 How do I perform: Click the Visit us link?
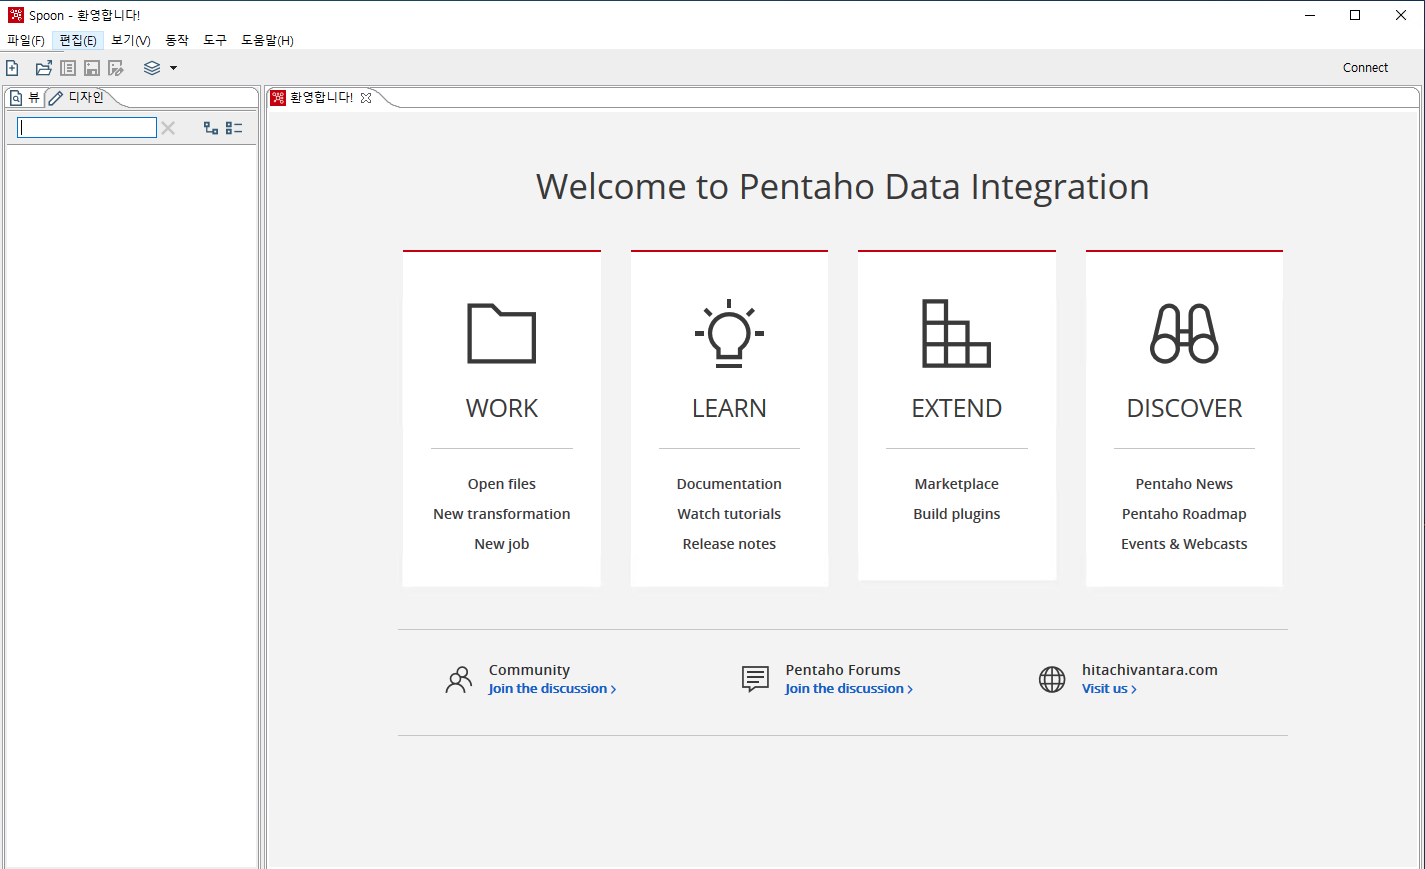point(1109,689)
